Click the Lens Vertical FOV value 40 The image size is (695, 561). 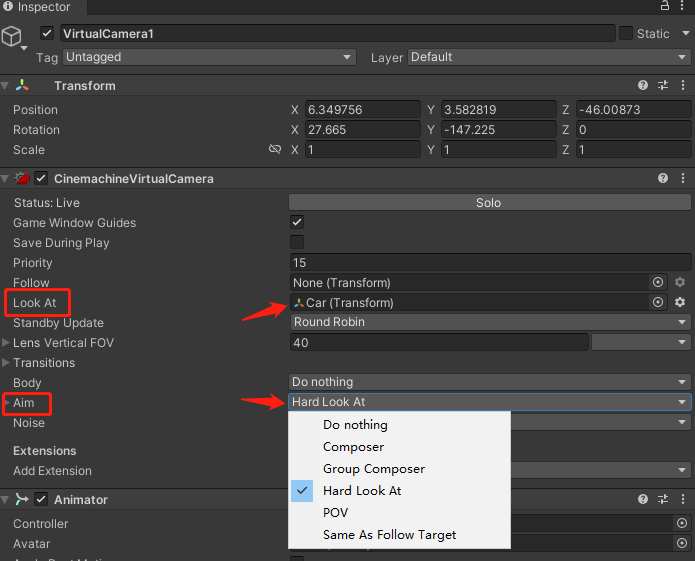pos(439,342)
